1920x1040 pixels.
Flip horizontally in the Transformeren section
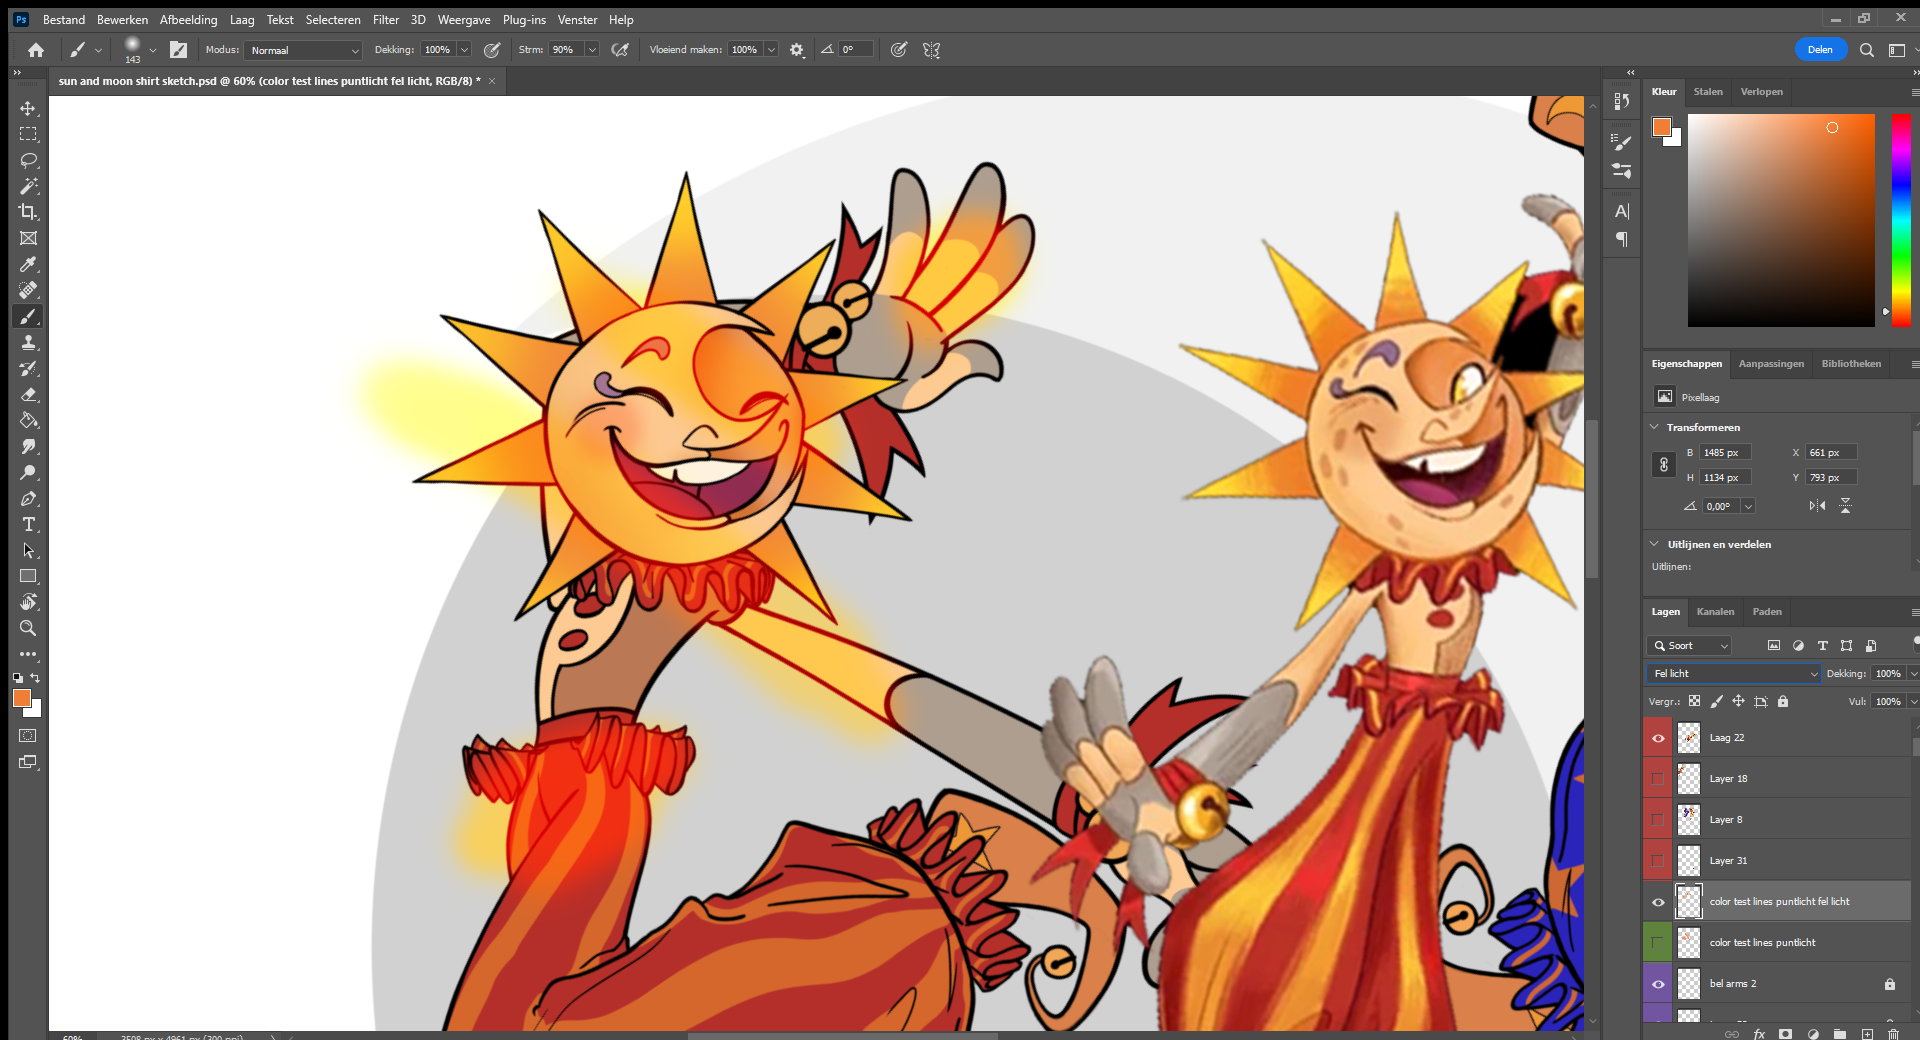coord(1817,506)
